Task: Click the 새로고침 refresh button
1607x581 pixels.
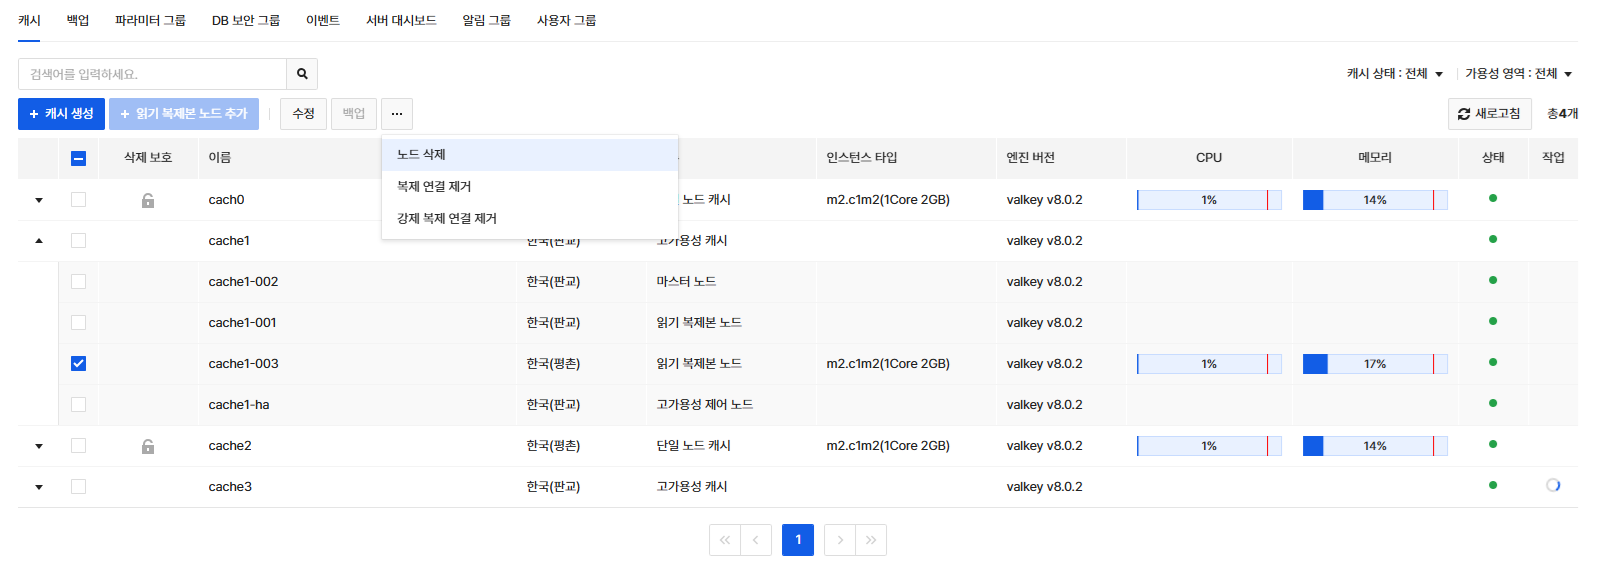Action: (1489, 114)
